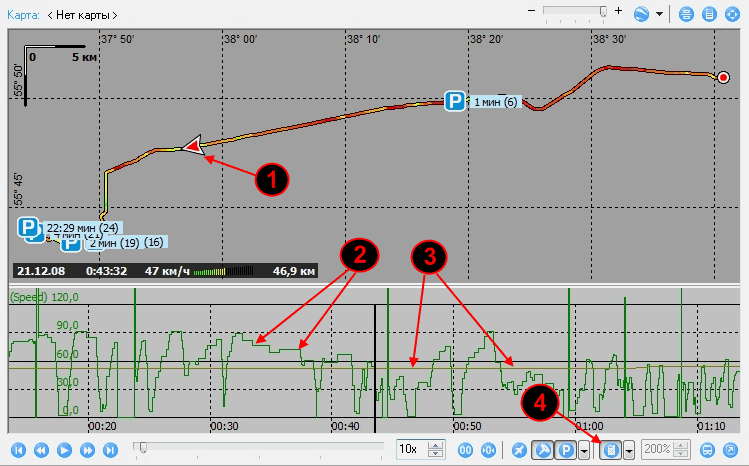
Task: Click the Google Earth globe icon
Action: 641,15
